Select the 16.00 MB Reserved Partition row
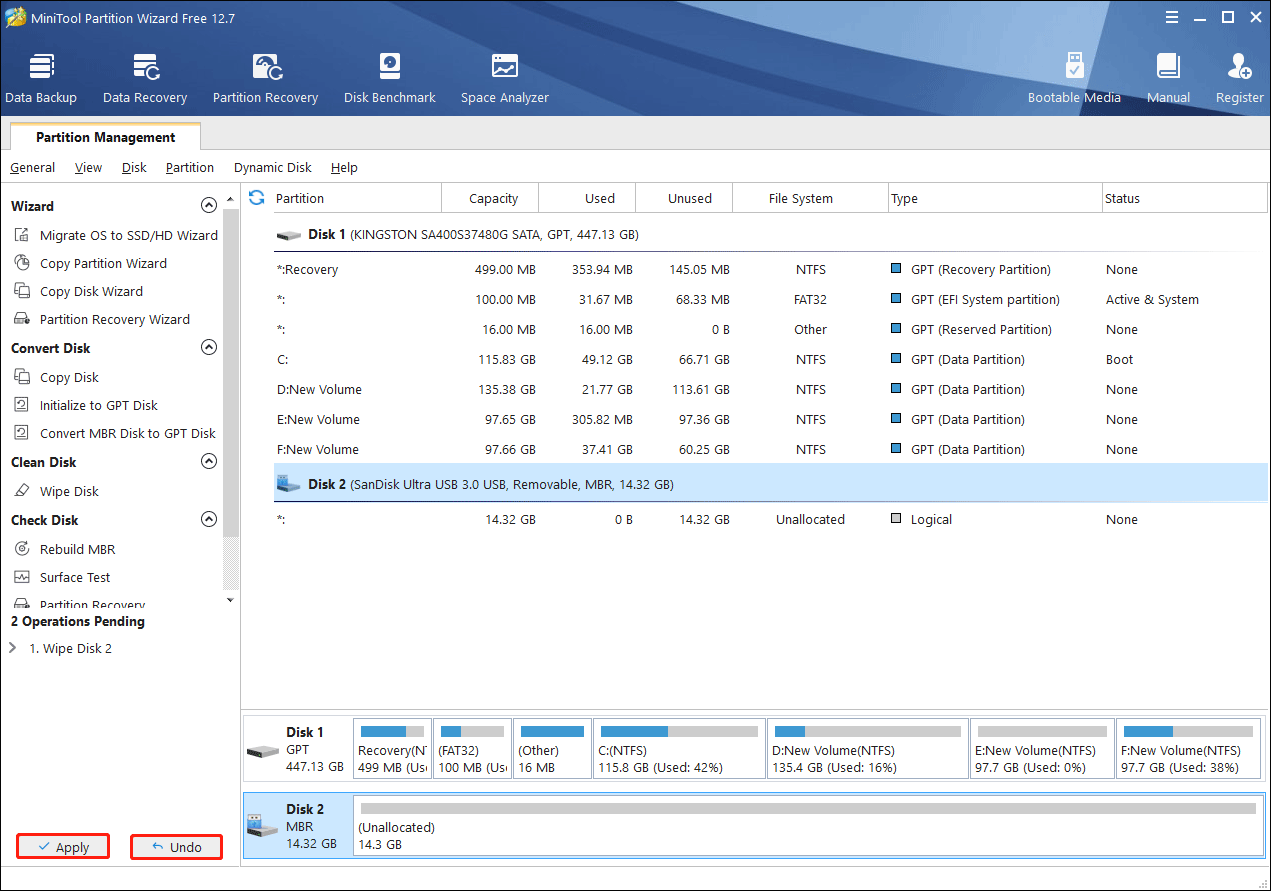Viewport: 1271px width, 891px height. point(770,329)
